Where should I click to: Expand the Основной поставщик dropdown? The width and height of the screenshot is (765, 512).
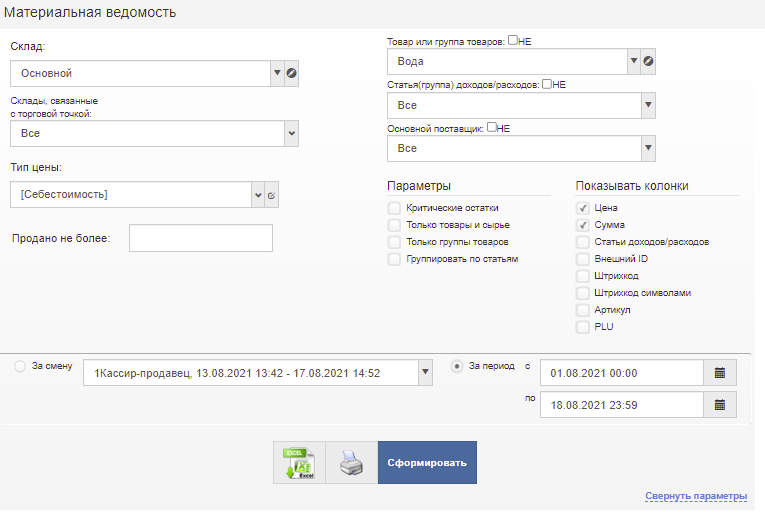pos(648,148)
